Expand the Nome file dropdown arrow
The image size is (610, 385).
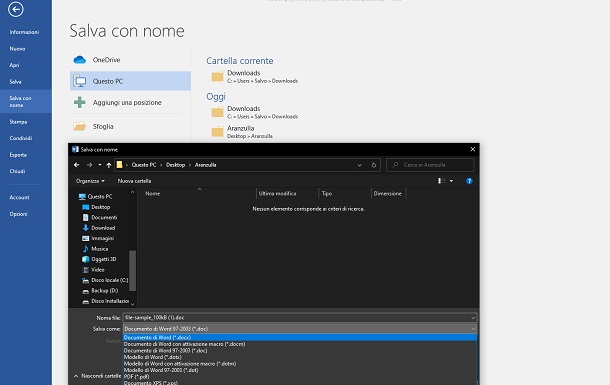point(473,318)
